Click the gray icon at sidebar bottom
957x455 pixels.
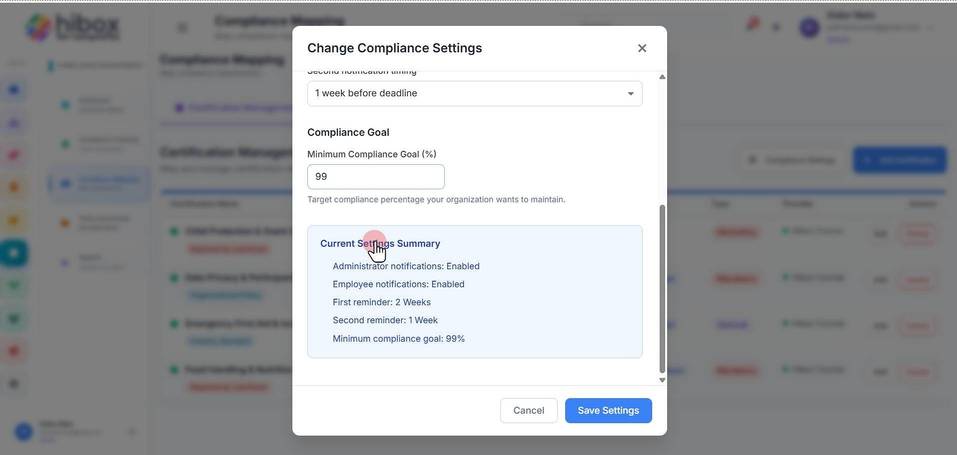(x=15, y=383)
